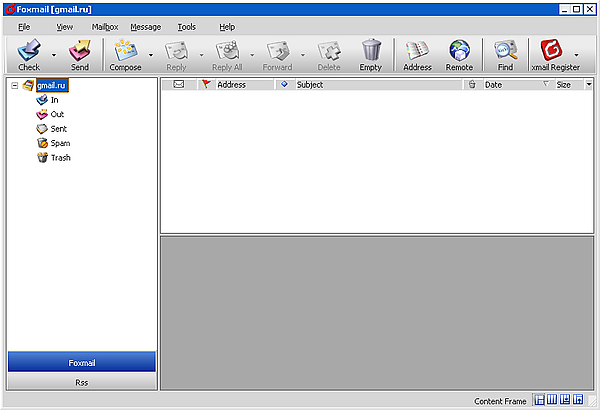Click the Foxmail panel button
Screen dimensions: 600x410
(x=82, y=362)
